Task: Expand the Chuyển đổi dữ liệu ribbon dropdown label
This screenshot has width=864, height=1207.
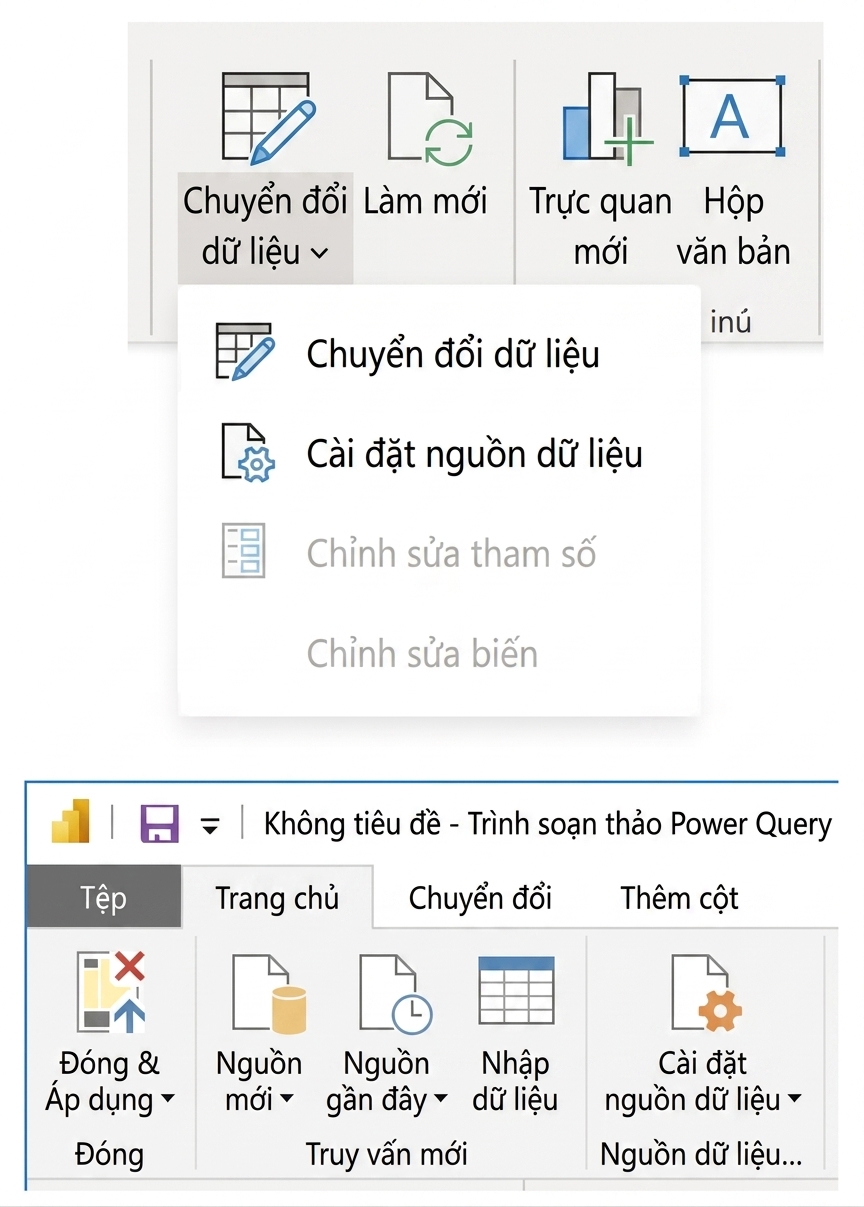Action: point(265,227)
